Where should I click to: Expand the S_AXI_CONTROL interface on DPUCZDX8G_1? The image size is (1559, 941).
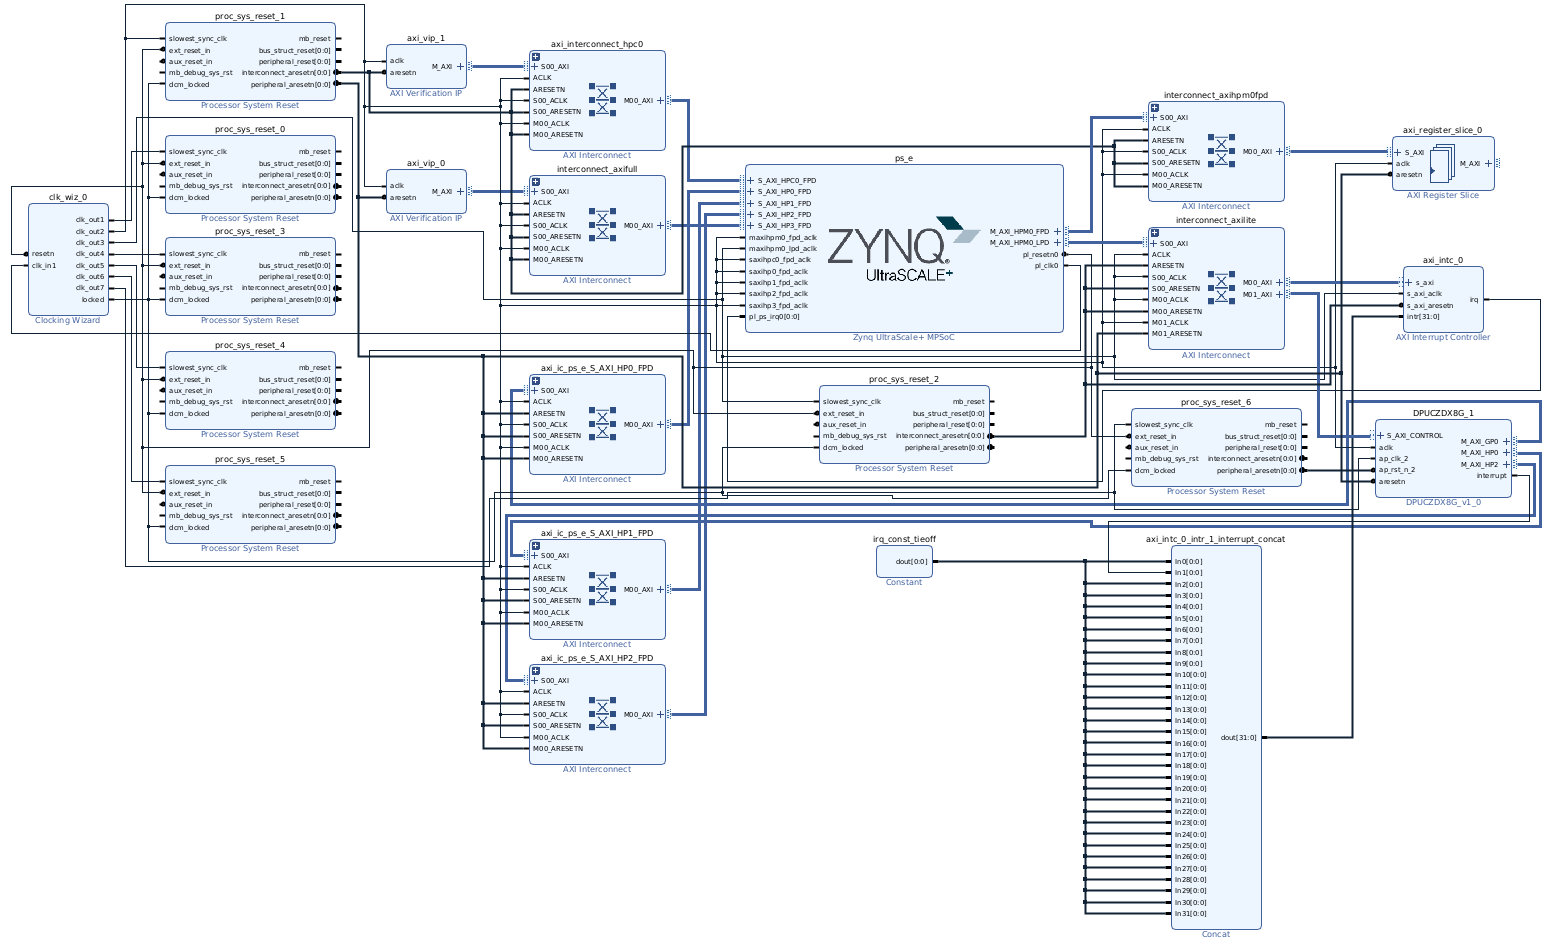(1378, 435)
